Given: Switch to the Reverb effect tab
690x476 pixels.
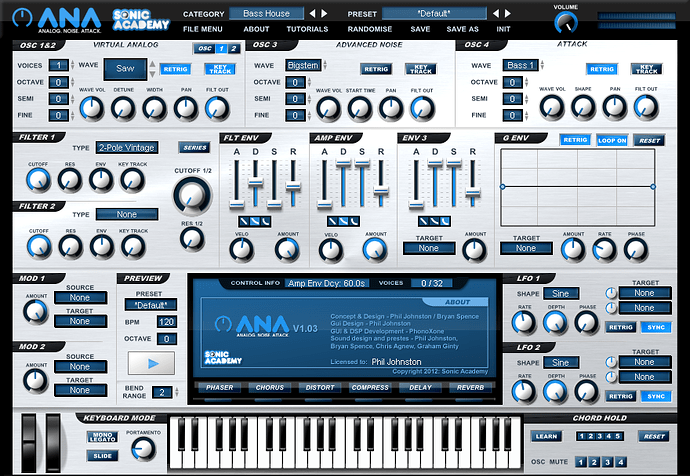Looking at the screenshot, I should (470, 388).
